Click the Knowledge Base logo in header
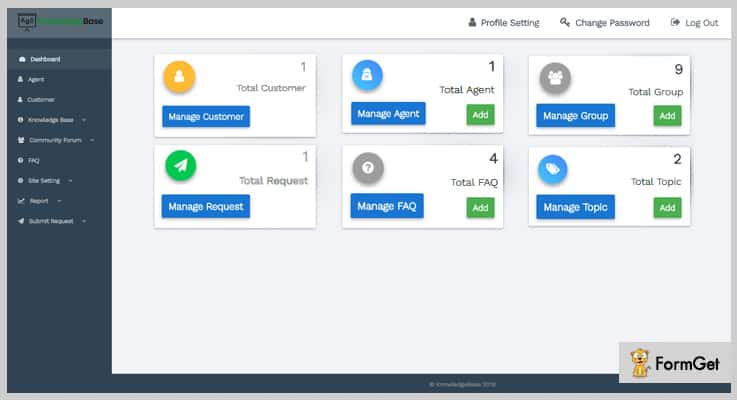The height and width of the screenshot is (400, 737). (x=60, y=22)
